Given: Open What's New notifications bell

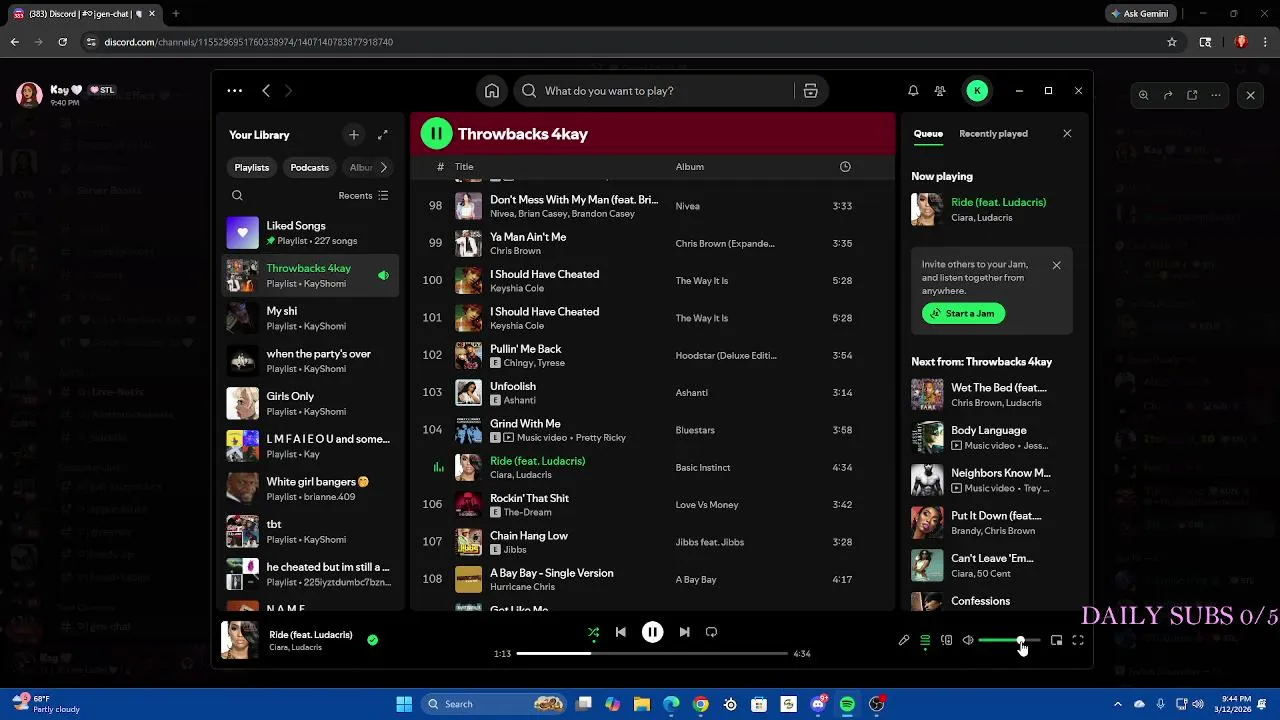Looking at the screenshot, I should pos(913,91).
